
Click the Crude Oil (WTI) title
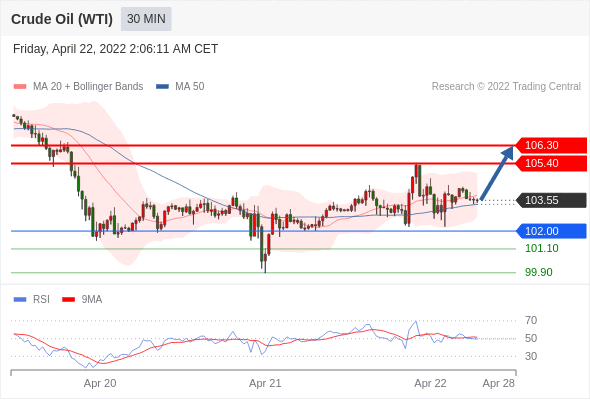[x=62, y=19]
